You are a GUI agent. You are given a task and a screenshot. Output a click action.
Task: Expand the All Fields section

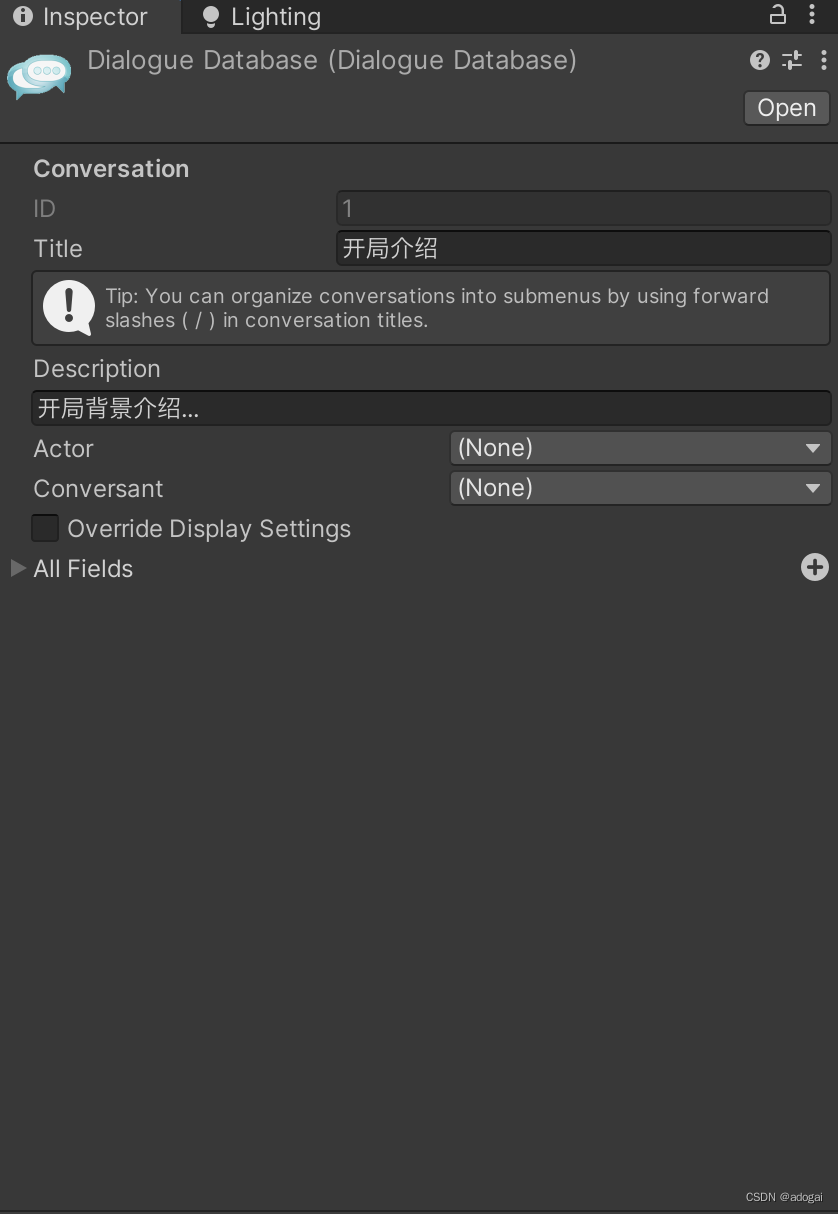coord(17,568)
